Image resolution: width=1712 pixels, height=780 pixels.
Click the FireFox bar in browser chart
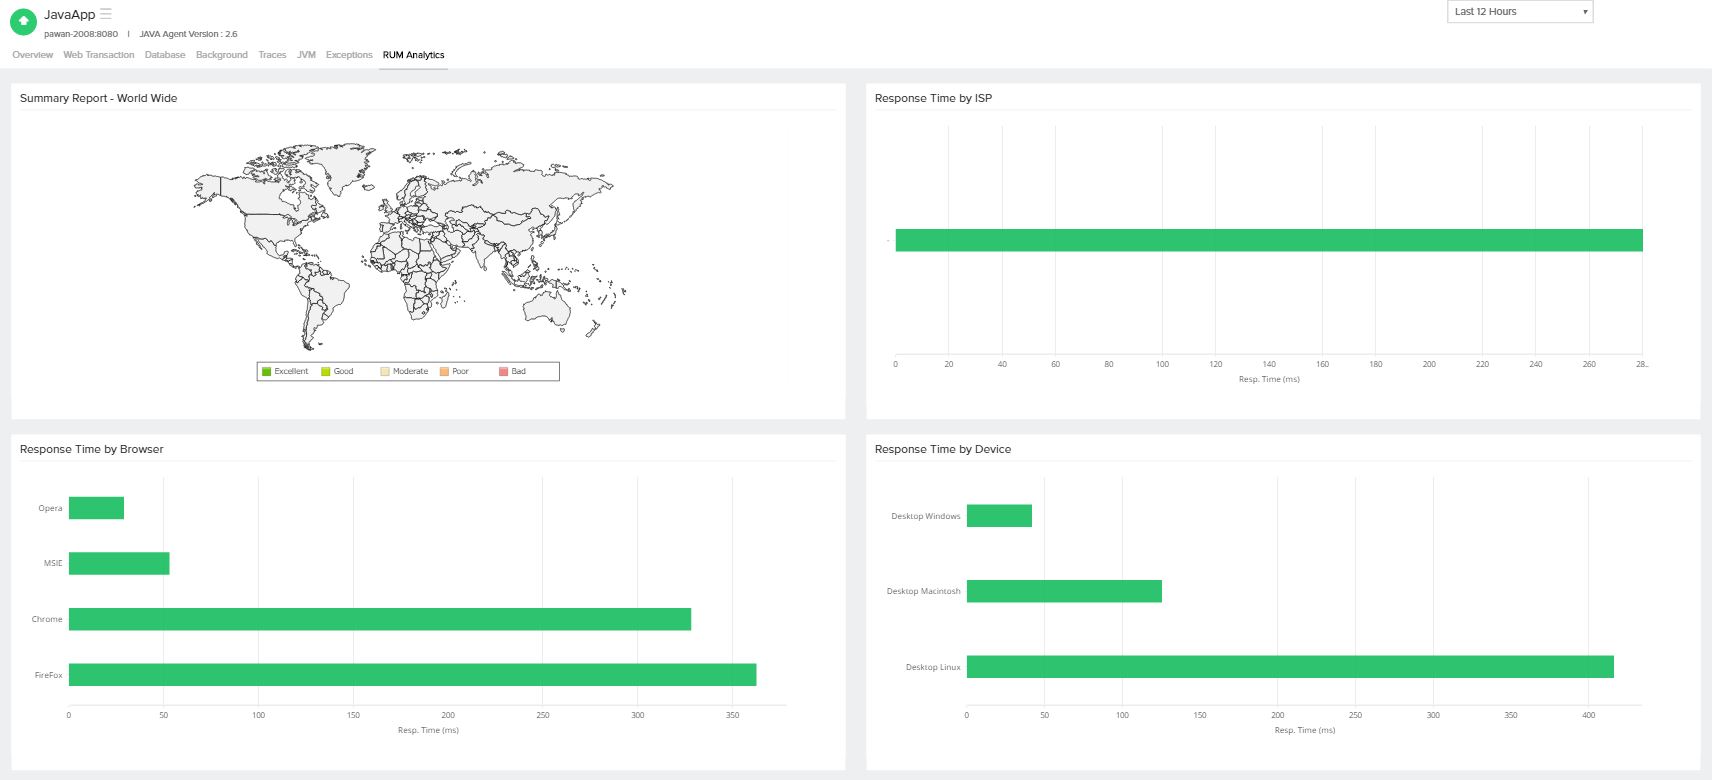point(412,675)
